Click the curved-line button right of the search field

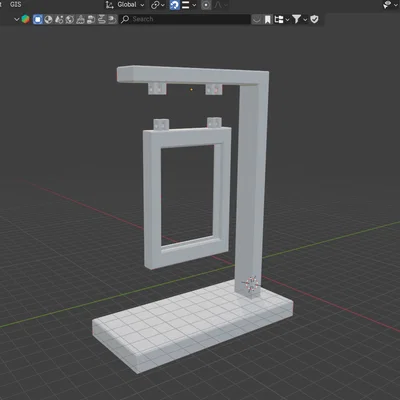click(256, 19)
